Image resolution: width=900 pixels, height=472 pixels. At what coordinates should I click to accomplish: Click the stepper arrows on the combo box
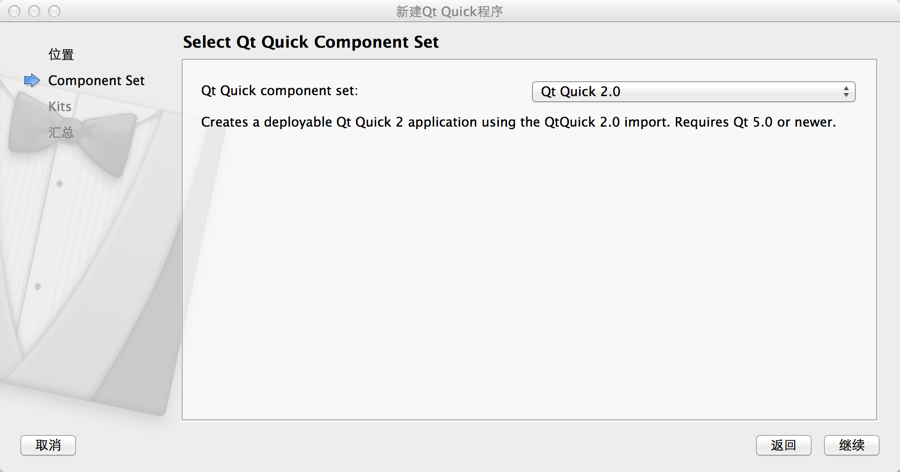coord(846,92)
